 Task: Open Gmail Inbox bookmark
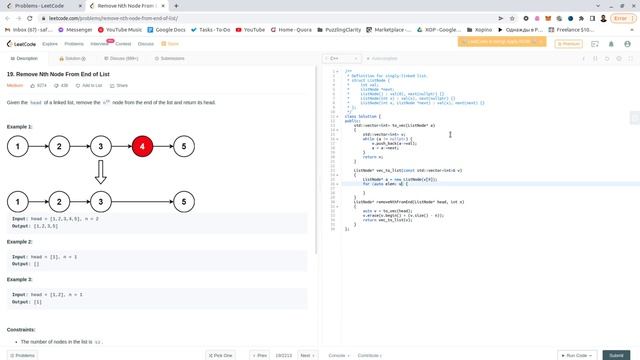coord(29,30)
